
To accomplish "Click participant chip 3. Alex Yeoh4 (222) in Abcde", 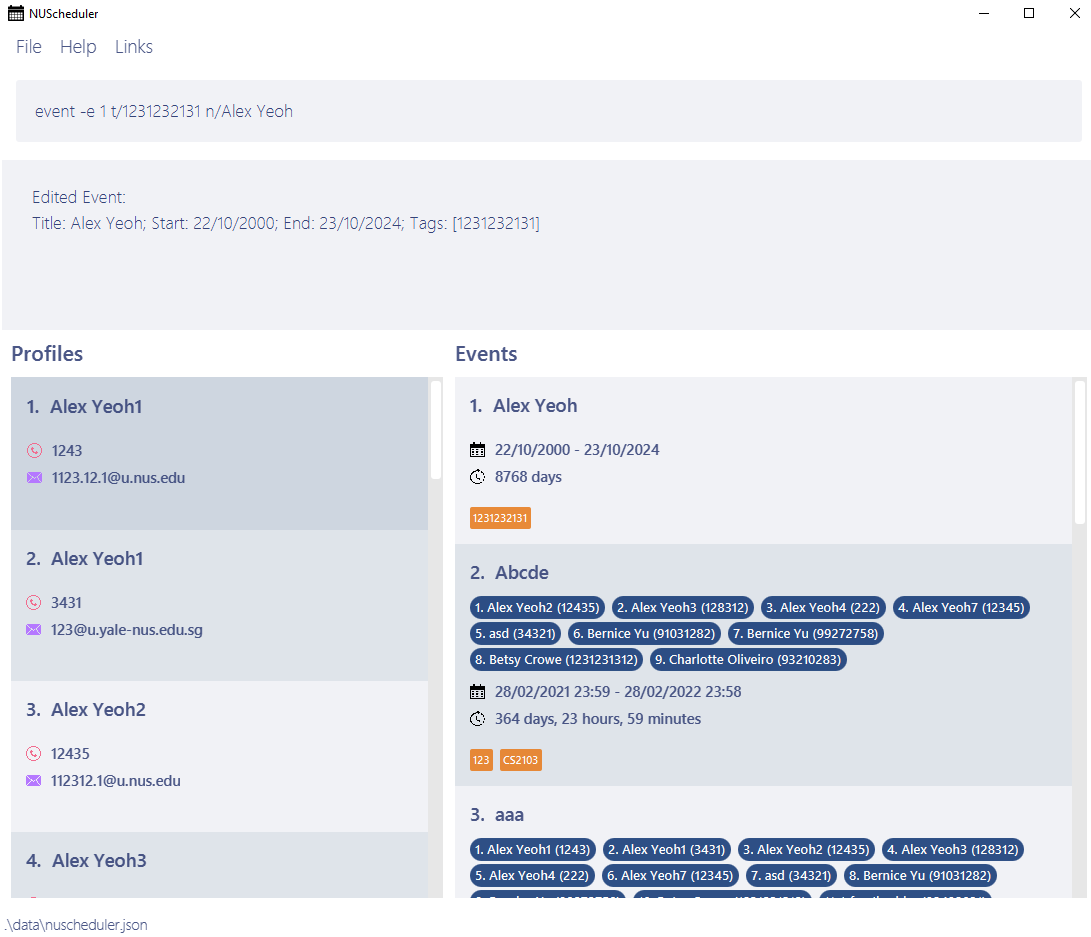I will 823,608.
